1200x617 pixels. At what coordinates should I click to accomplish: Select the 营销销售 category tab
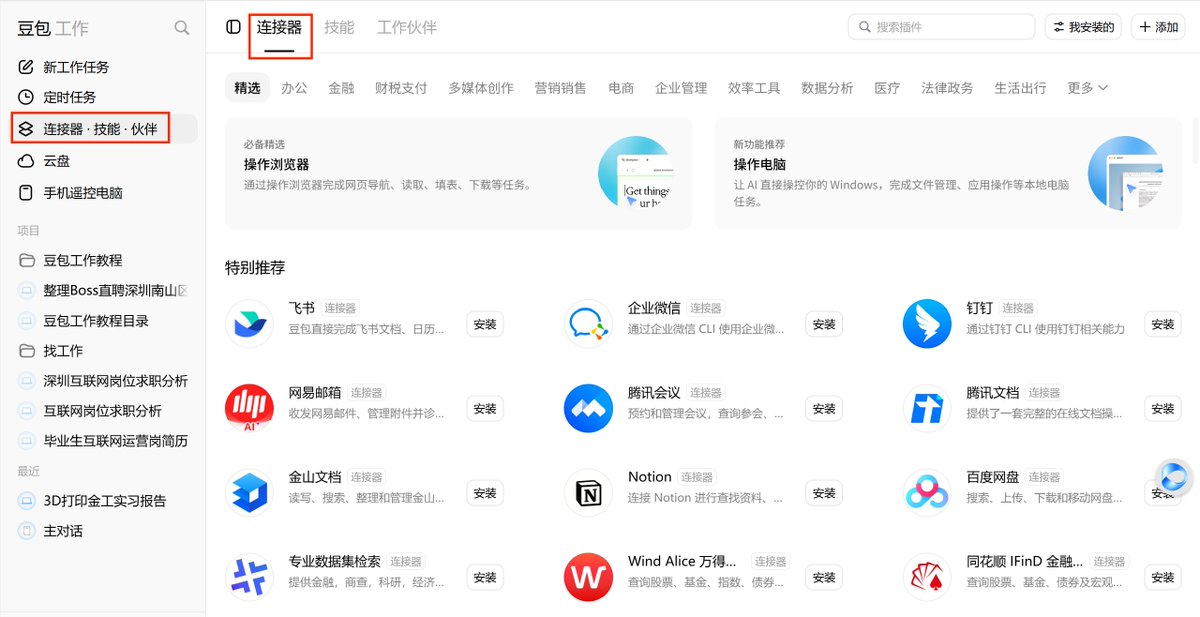(x=561, y=88)
